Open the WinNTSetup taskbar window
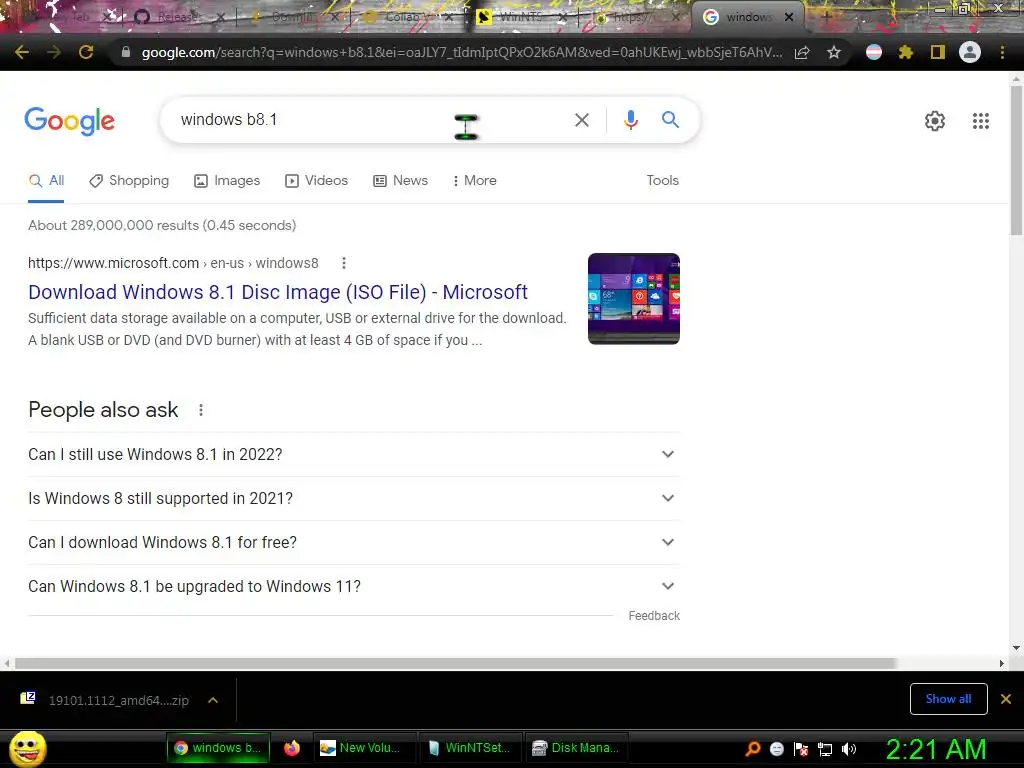This screenshot has height=768, width=1024. 470,748
